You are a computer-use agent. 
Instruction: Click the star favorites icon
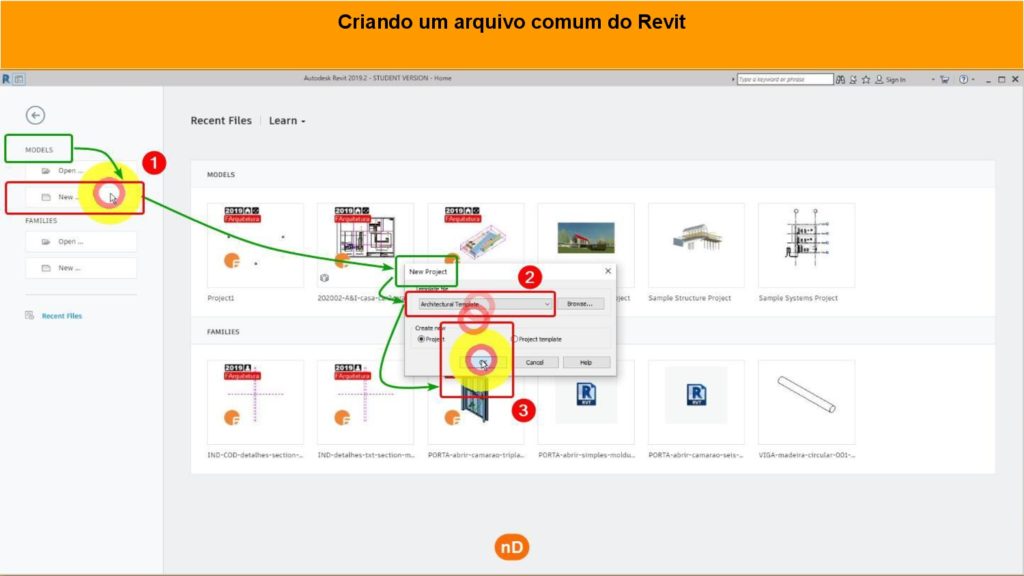pyautogui.click(x=865, y=79)
